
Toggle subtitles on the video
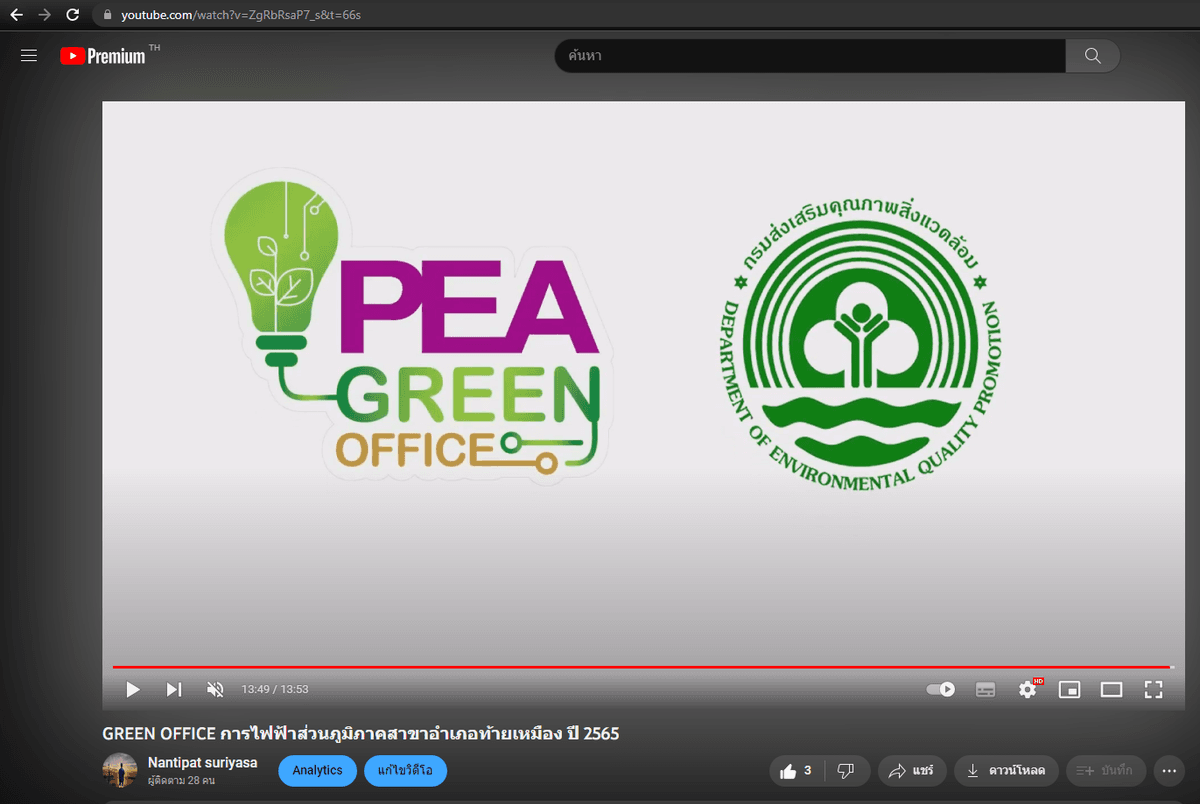coord(985,689)
